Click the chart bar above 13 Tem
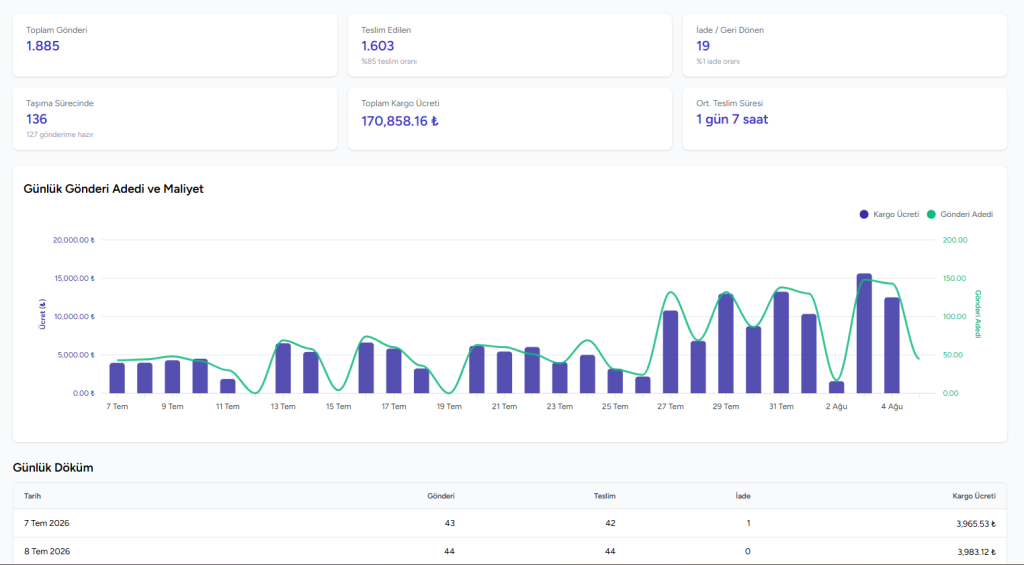The width and height of the screenshot is (1024, 565). pos(283,368)
